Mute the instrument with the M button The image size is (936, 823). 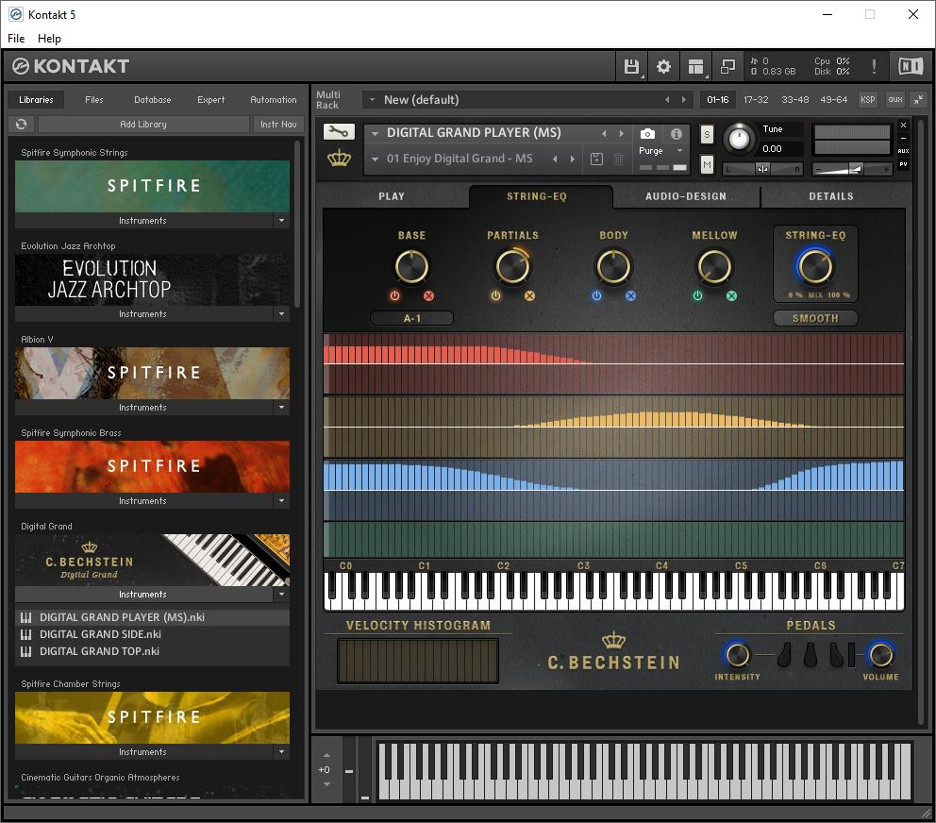707,164
